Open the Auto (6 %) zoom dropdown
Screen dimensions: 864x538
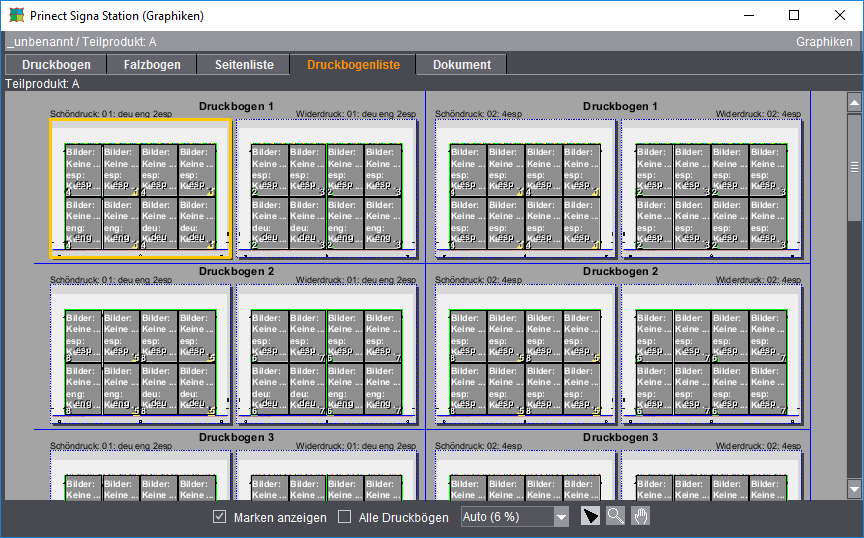(x=561, y=517)
